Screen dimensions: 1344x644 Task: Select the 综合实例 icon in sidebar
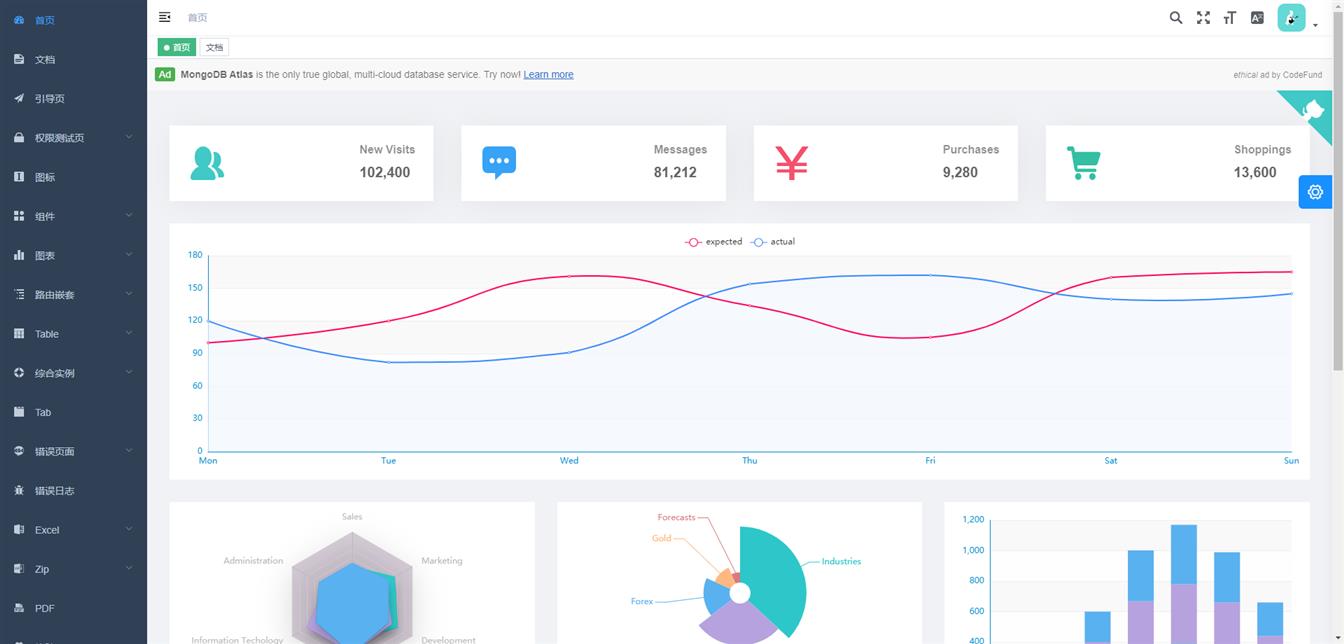click(19, 373)
